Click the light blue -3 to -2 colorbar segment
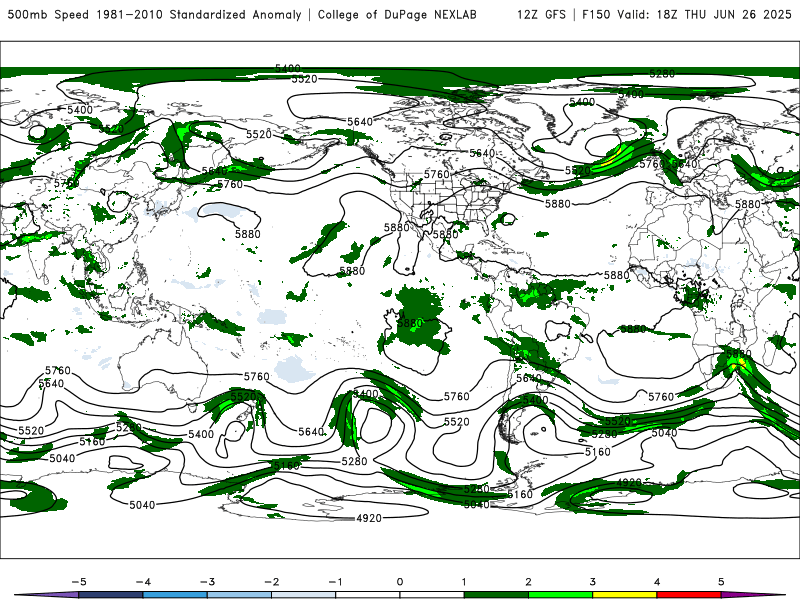 point(239,595)
